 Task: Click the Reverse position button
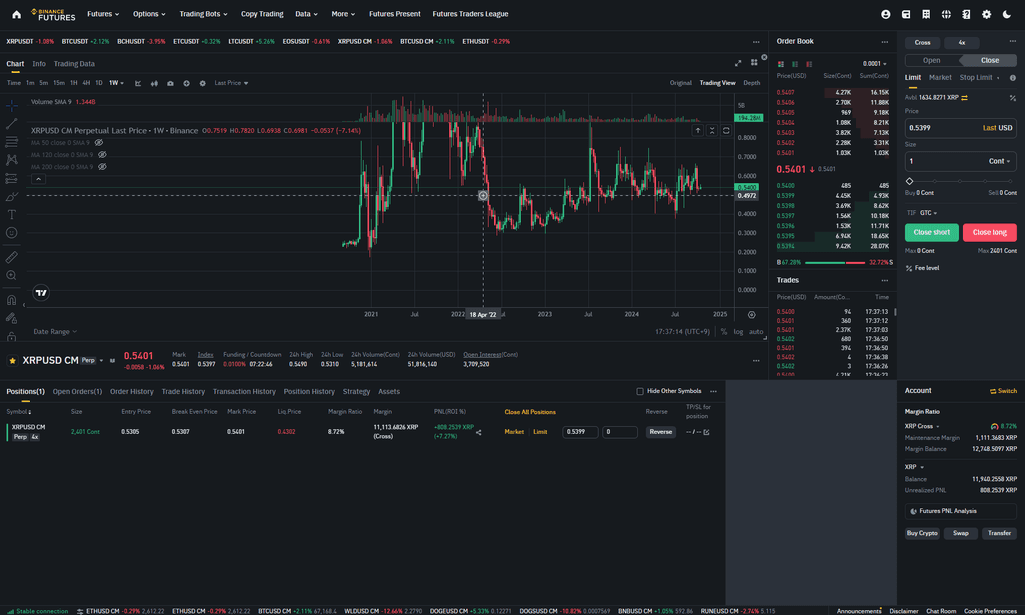tap(660, 432)
